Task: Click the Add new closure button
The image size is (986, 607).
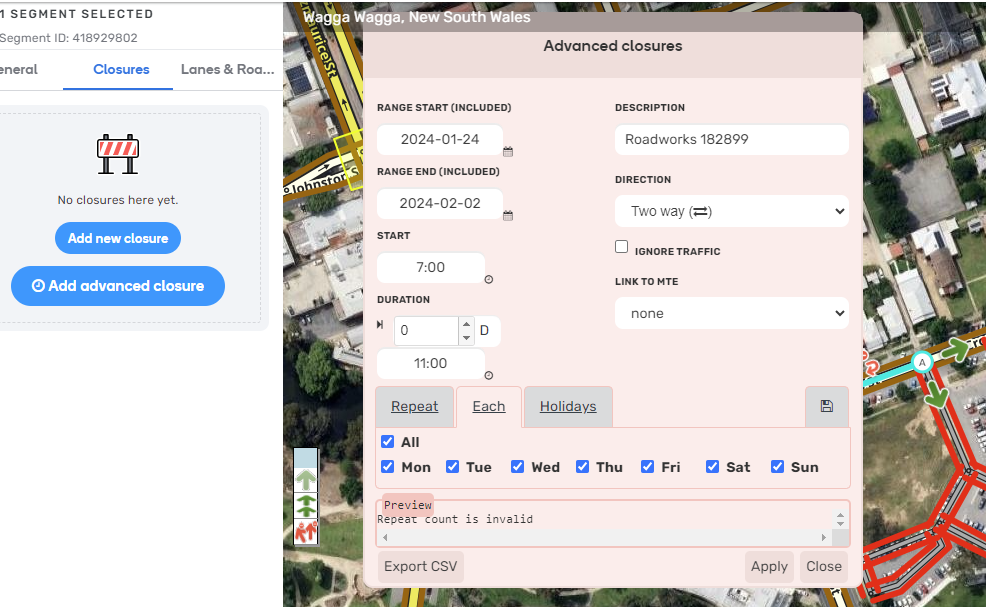Action: [x=118, y=239]
